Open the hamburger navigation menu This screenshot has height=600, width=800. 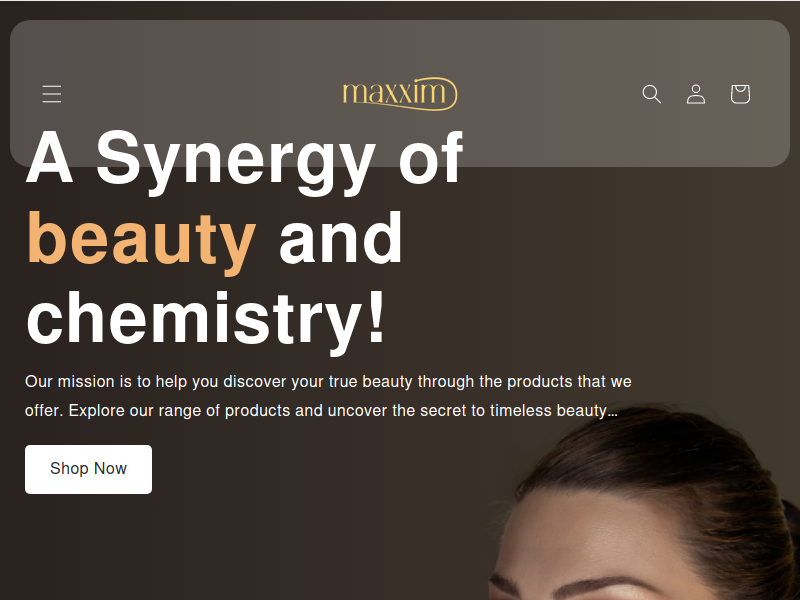tap(52, 94)
